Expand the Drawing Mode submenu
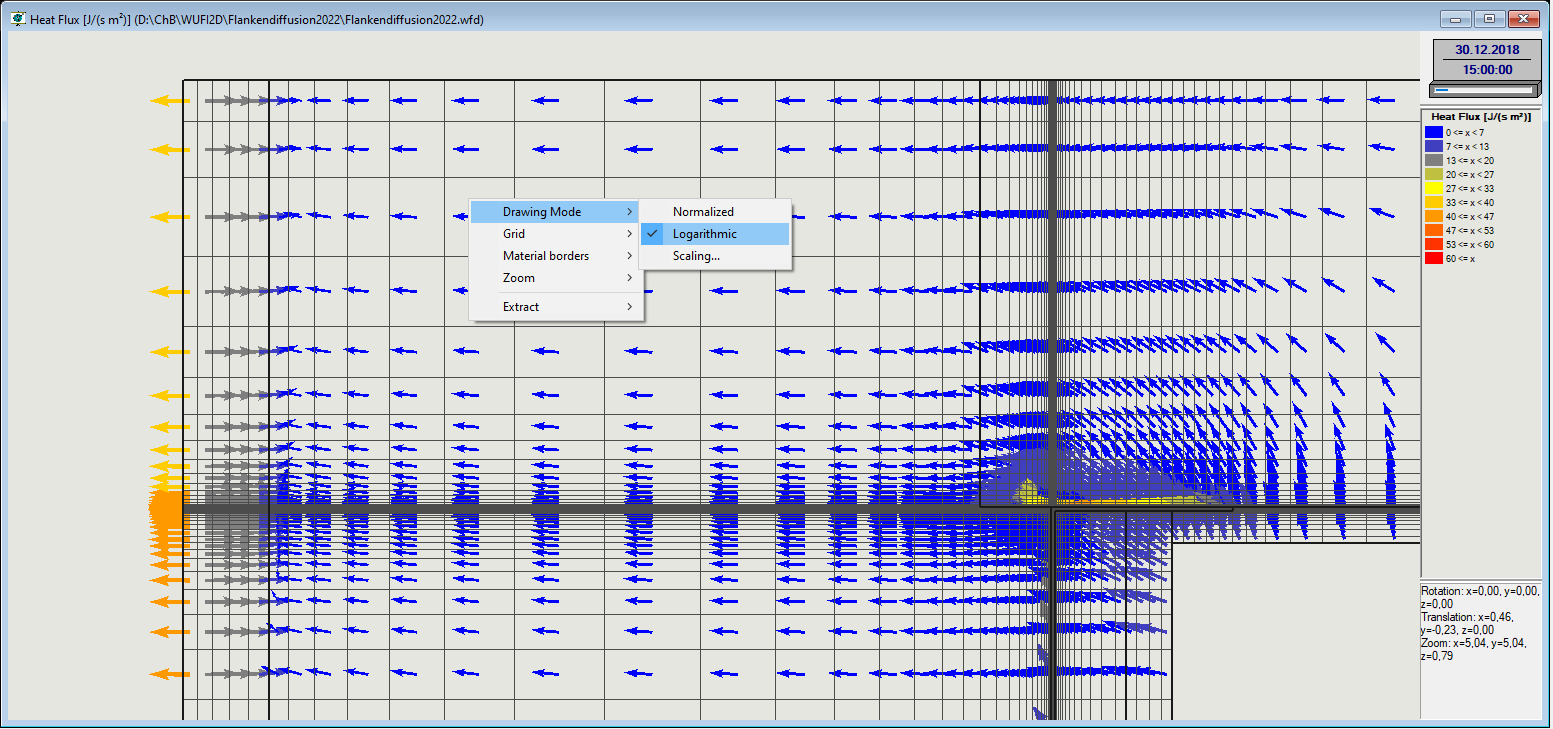 click(x=540, y=211)
